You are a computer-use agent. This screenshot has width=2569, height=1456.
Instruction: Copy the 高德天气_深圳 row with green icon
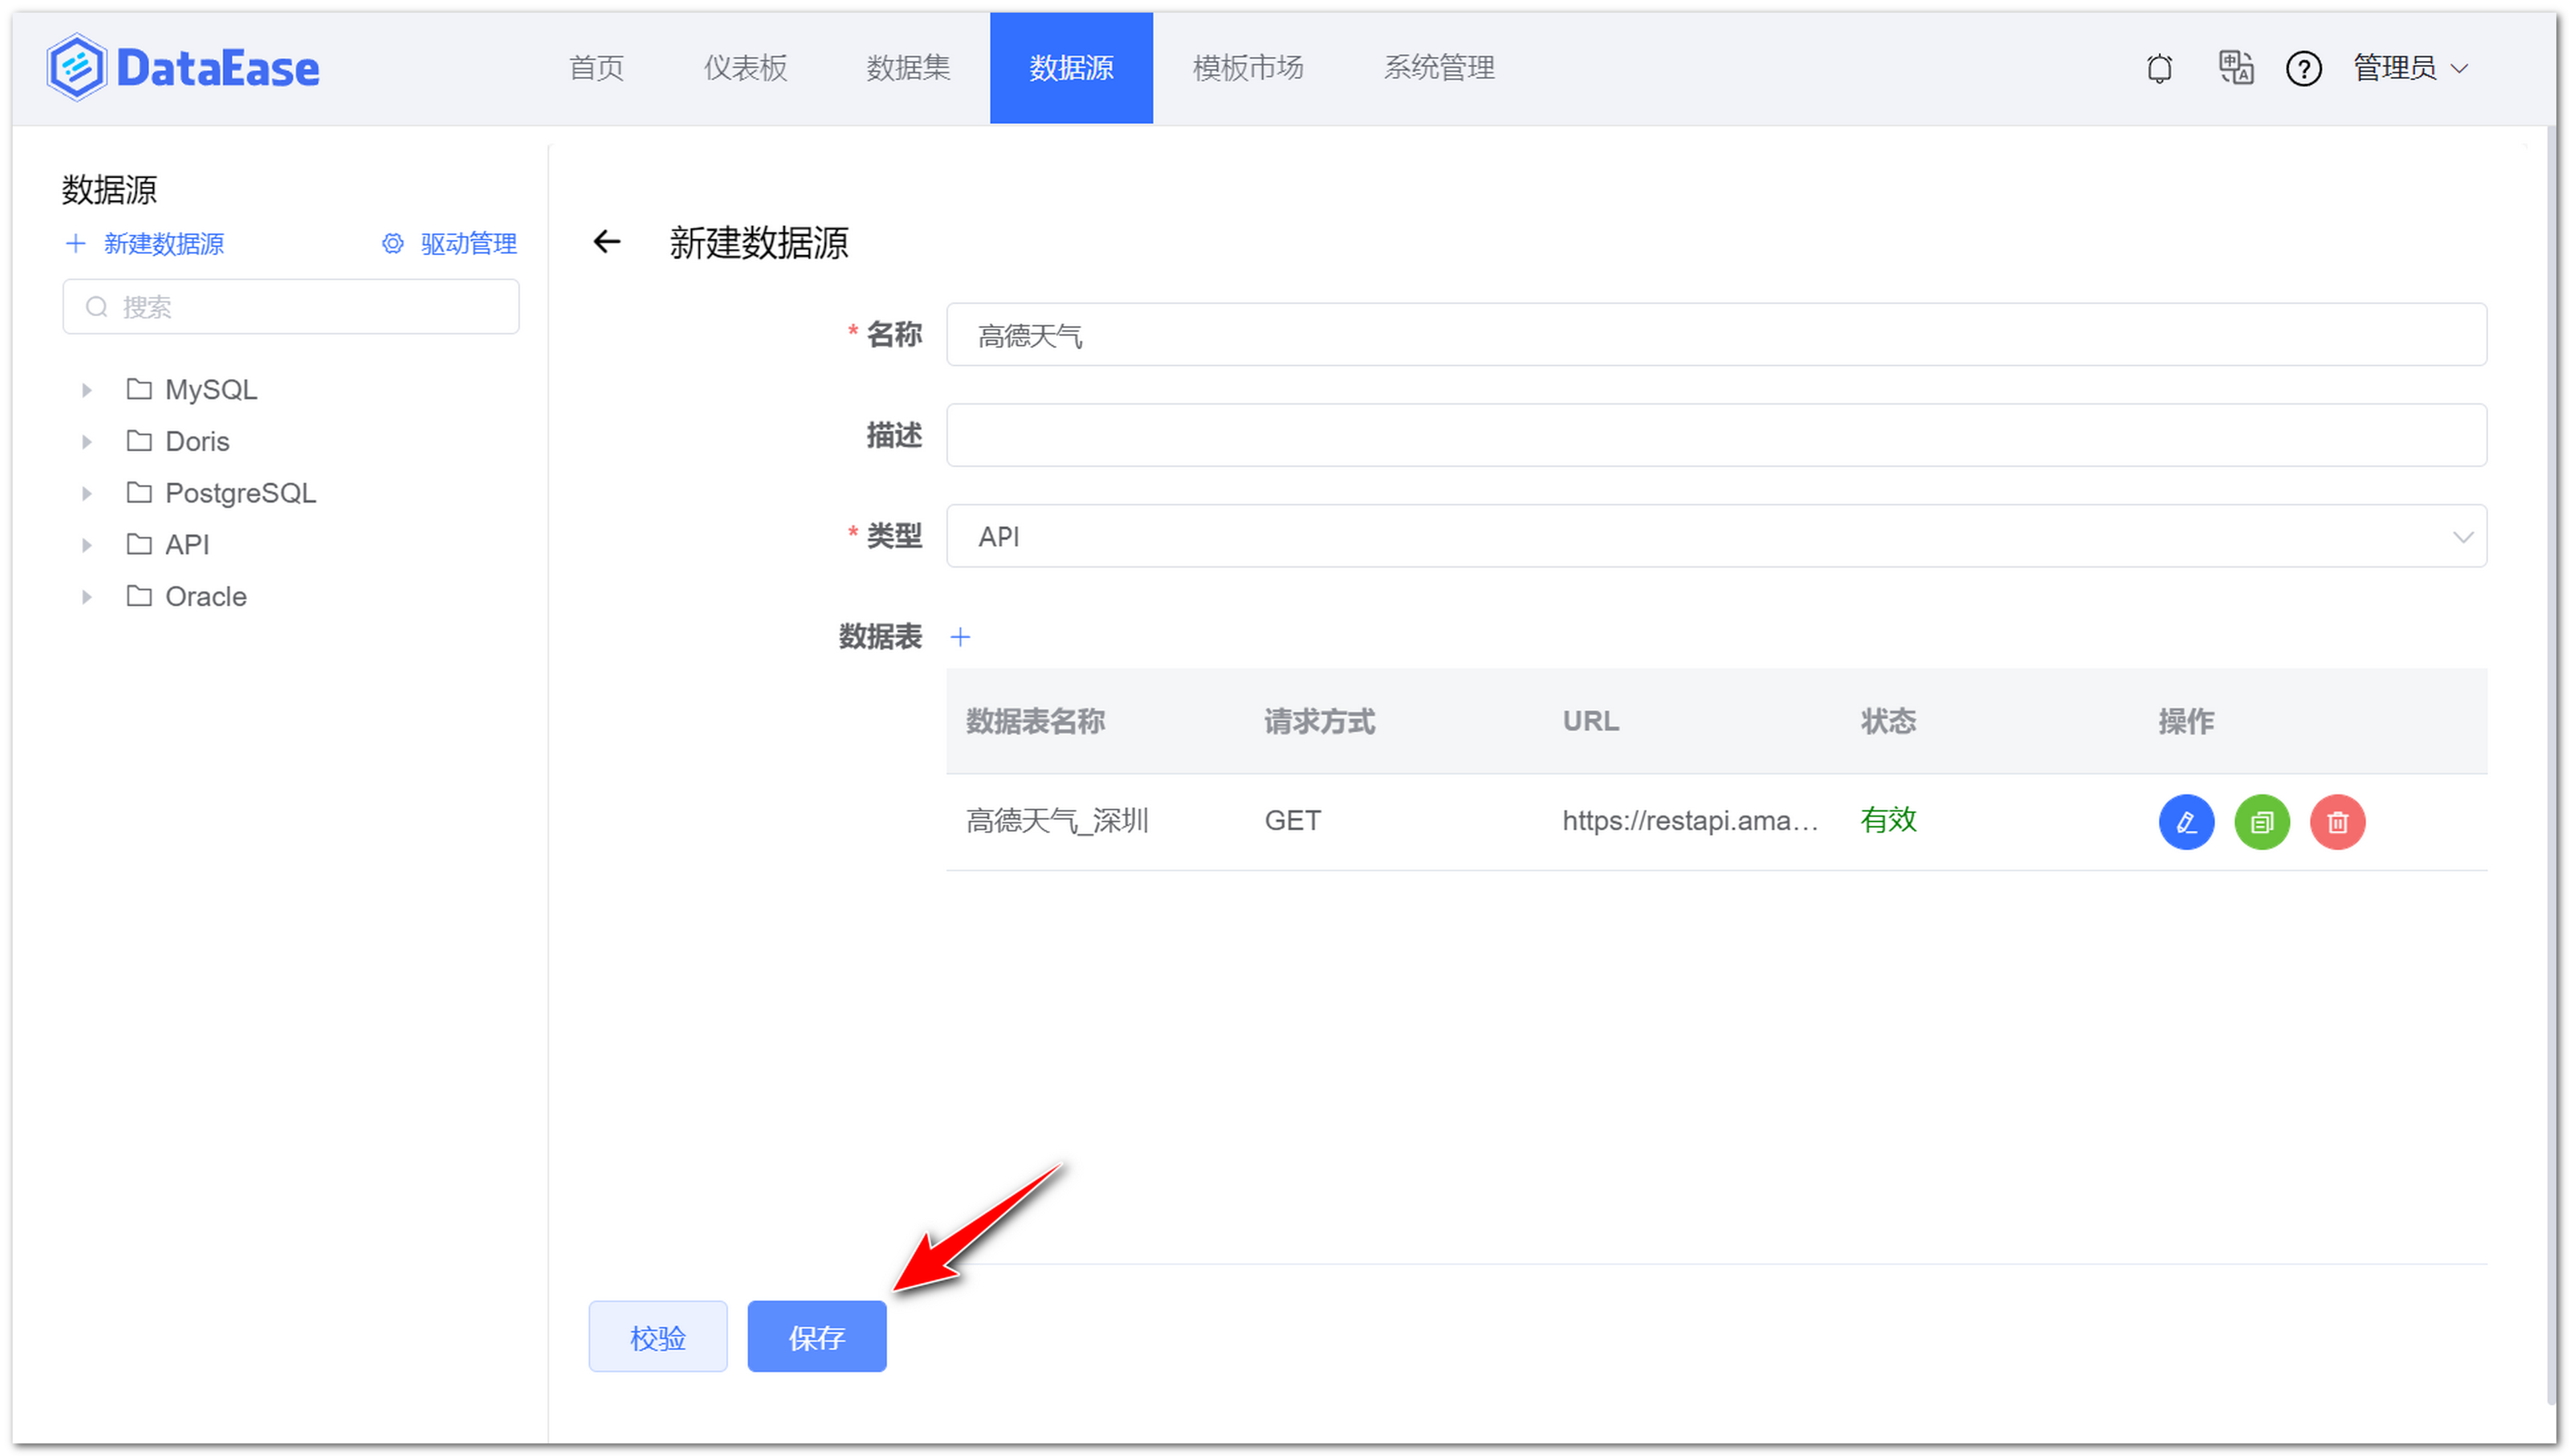tap(2261, 821)
